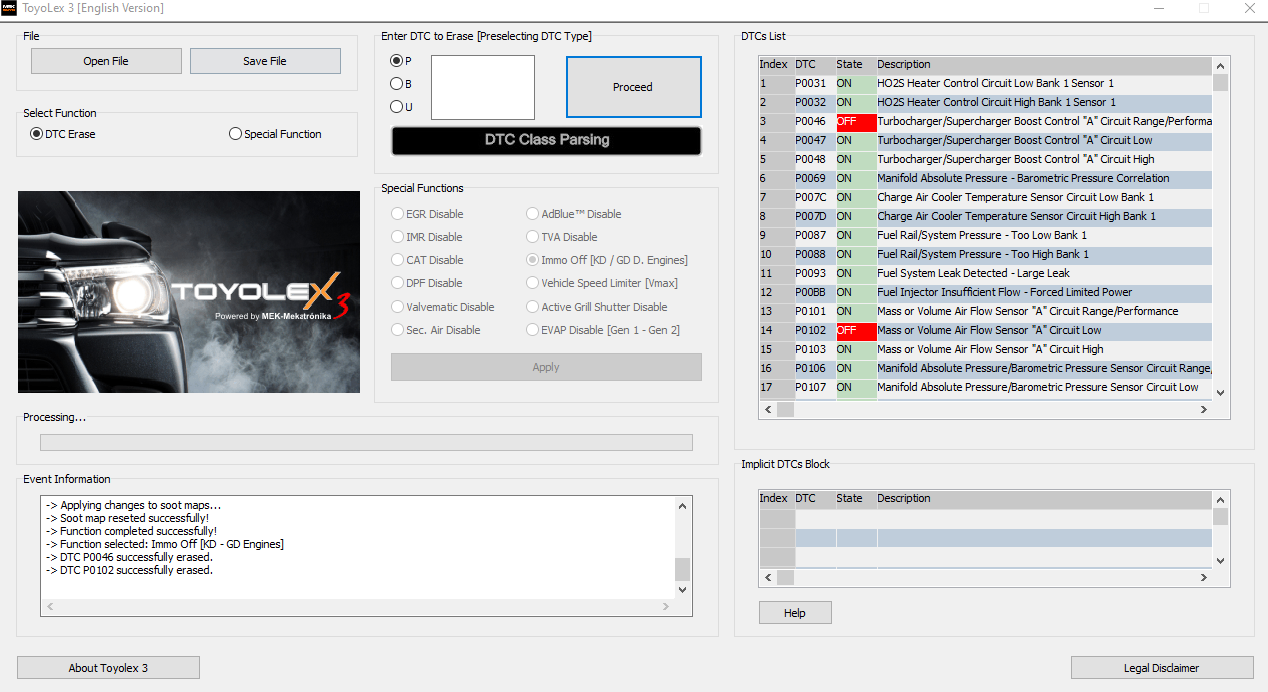
Task: Open the Legal Disclaimer
Action: tap(1162, 668)
